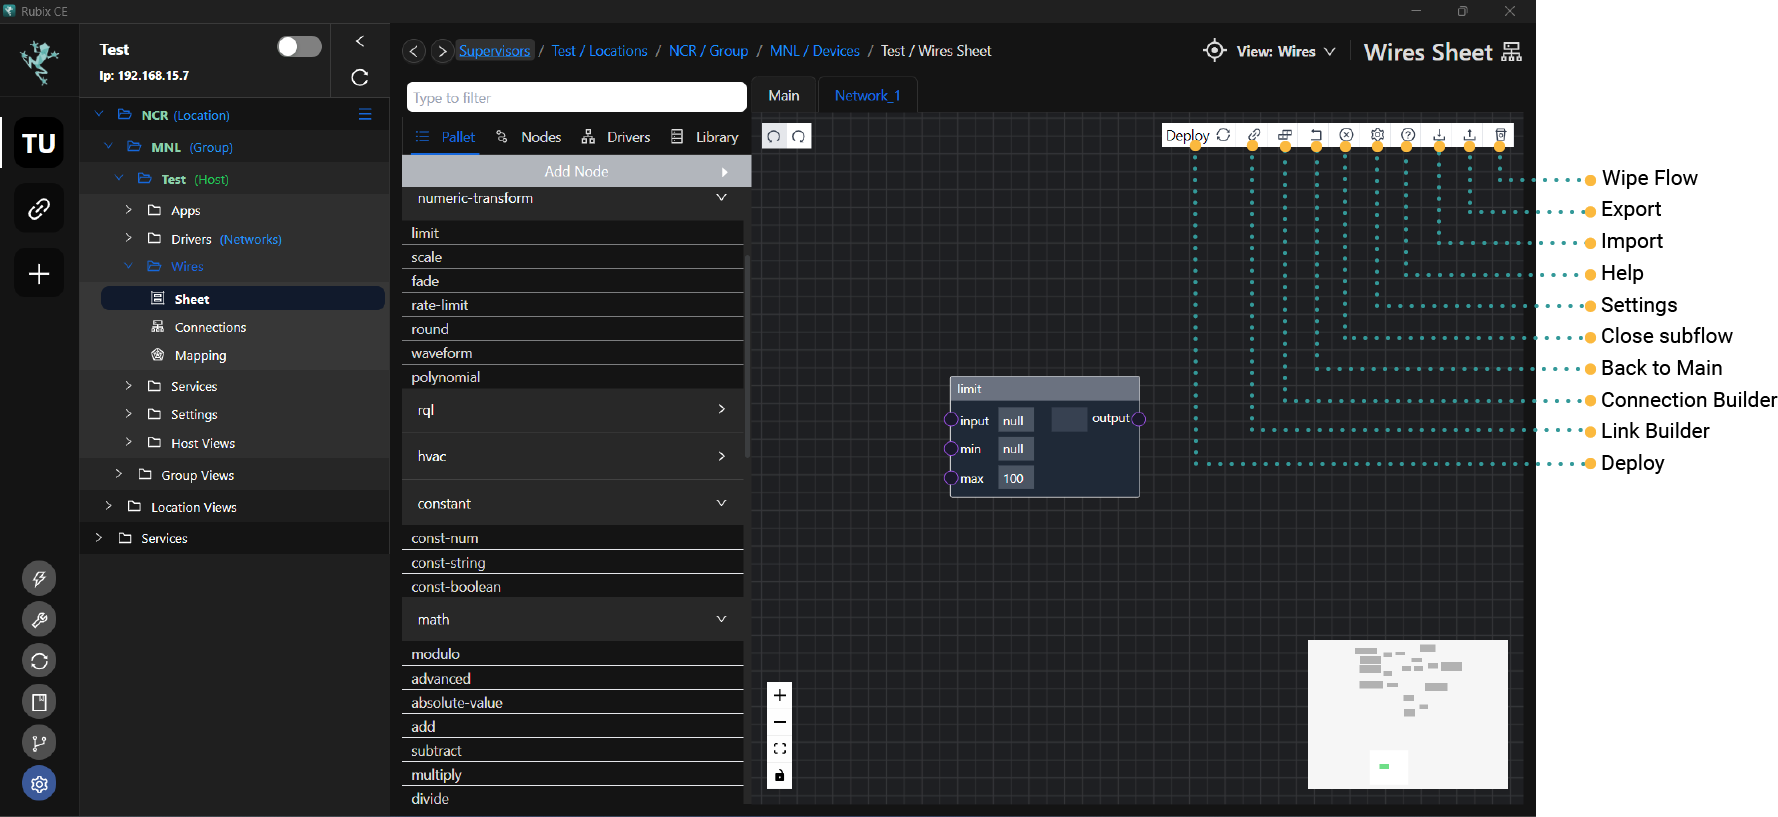This screenshot has width=1778, height=817.
Task: Click the plus add icon in left rail
Action: coord(39,273)
